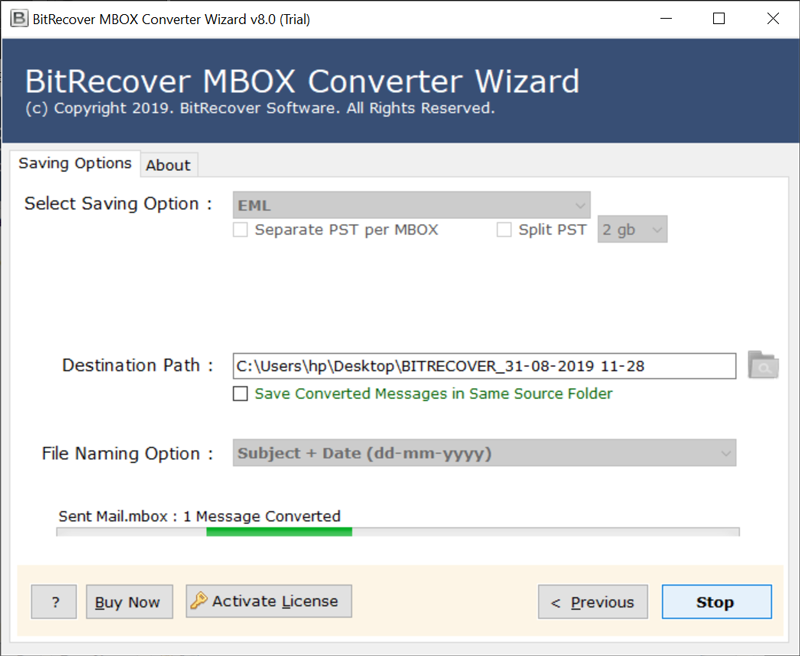800x656 pixels.
Task: Open the File Naming Option dropdown
Action: tap(484, 452)
